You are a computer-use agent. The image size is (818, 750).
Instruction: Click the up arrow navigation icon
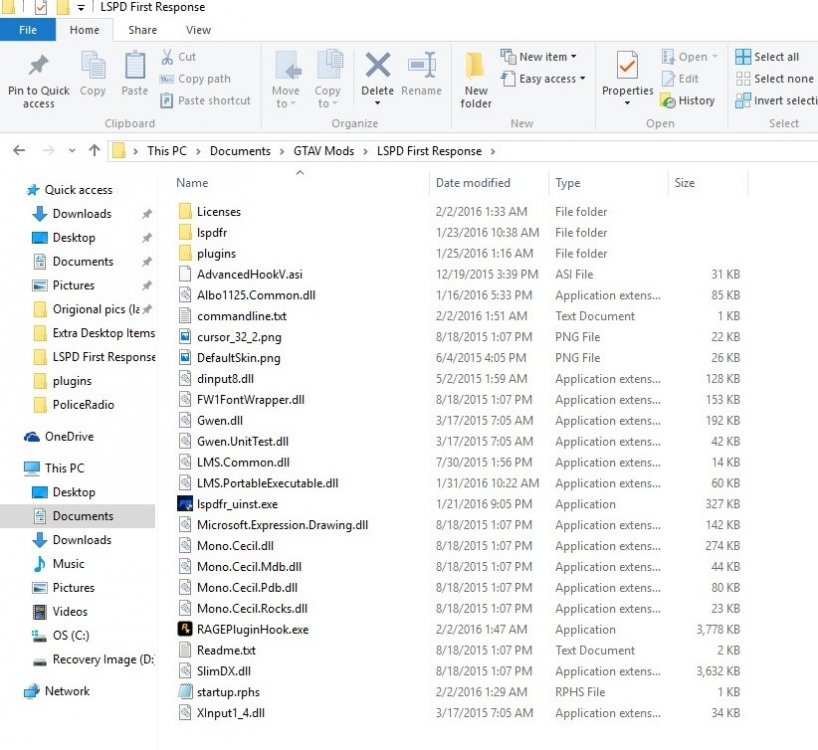(94, 151)
